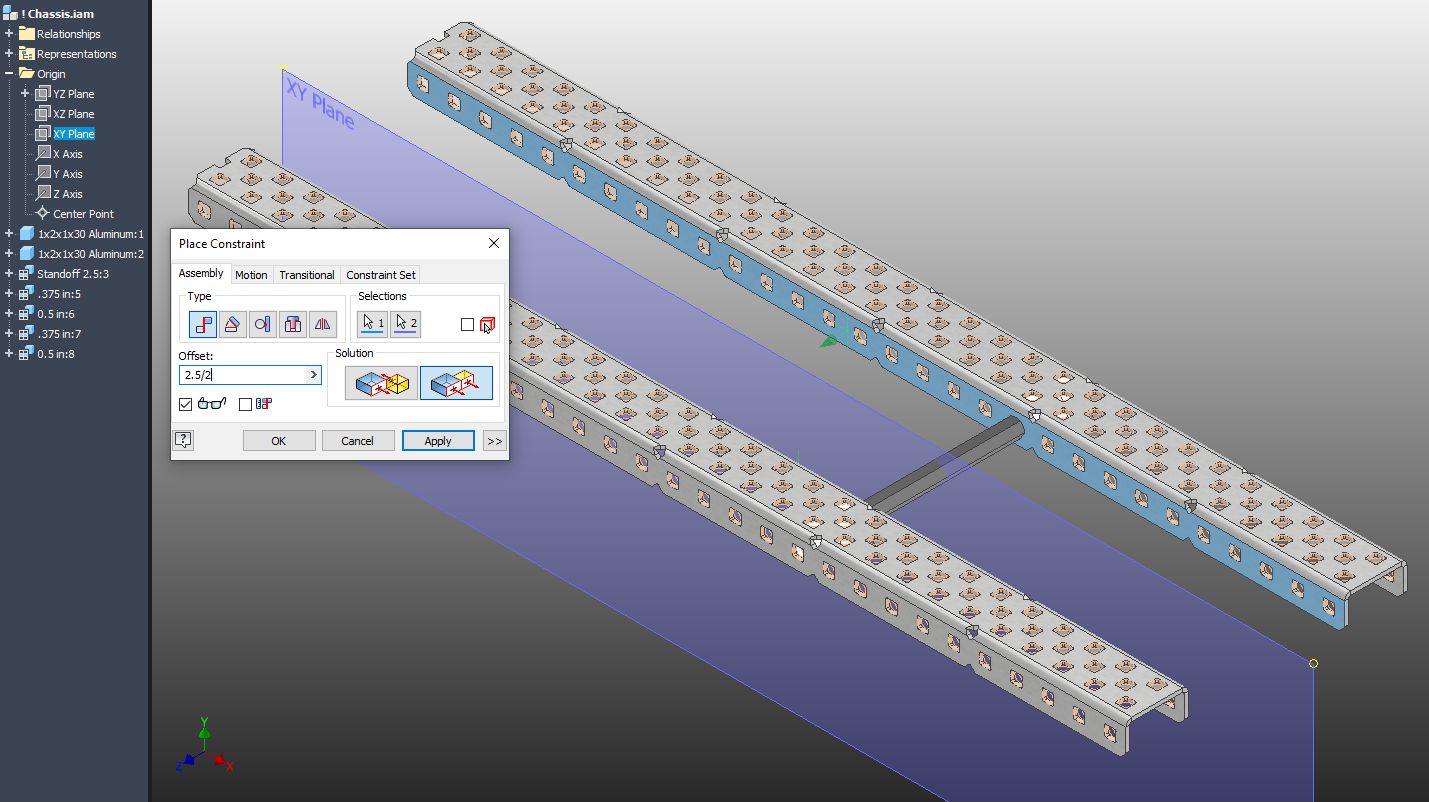Switch to the Assembly tab

point(201,274)
